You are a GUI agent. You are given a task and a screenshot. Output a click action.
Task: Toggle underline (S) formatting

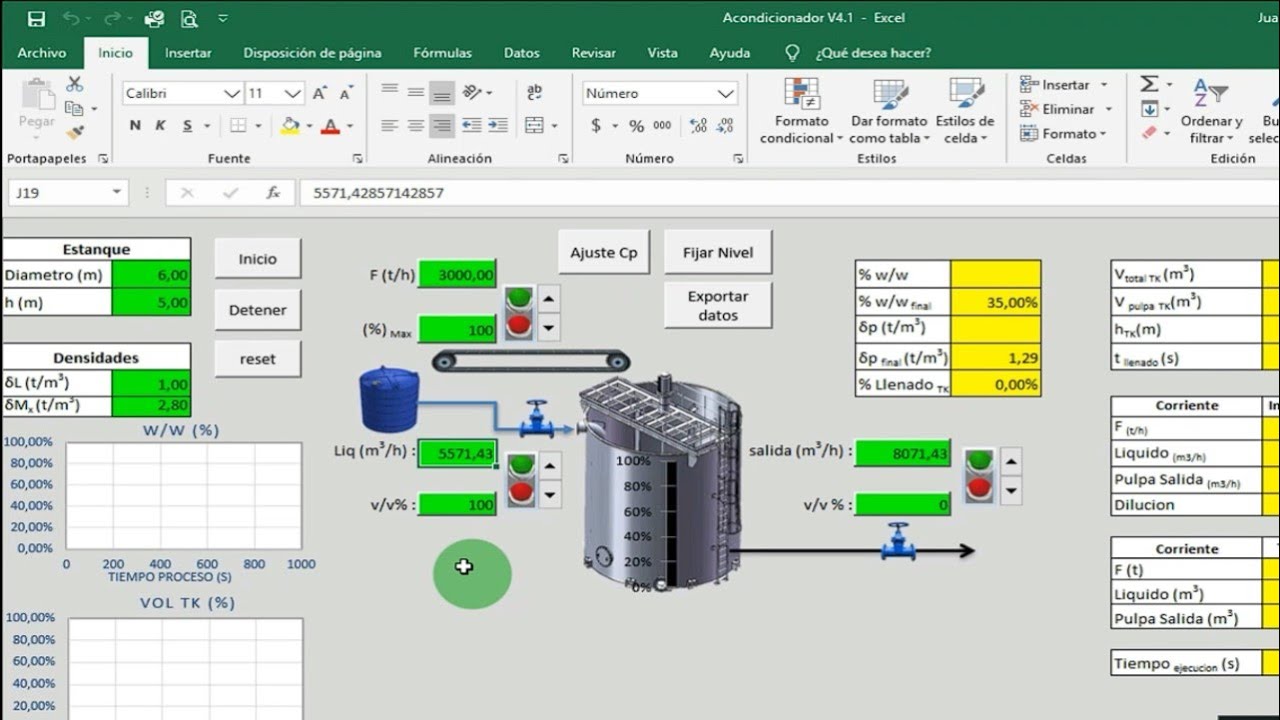tap(187, 126)
